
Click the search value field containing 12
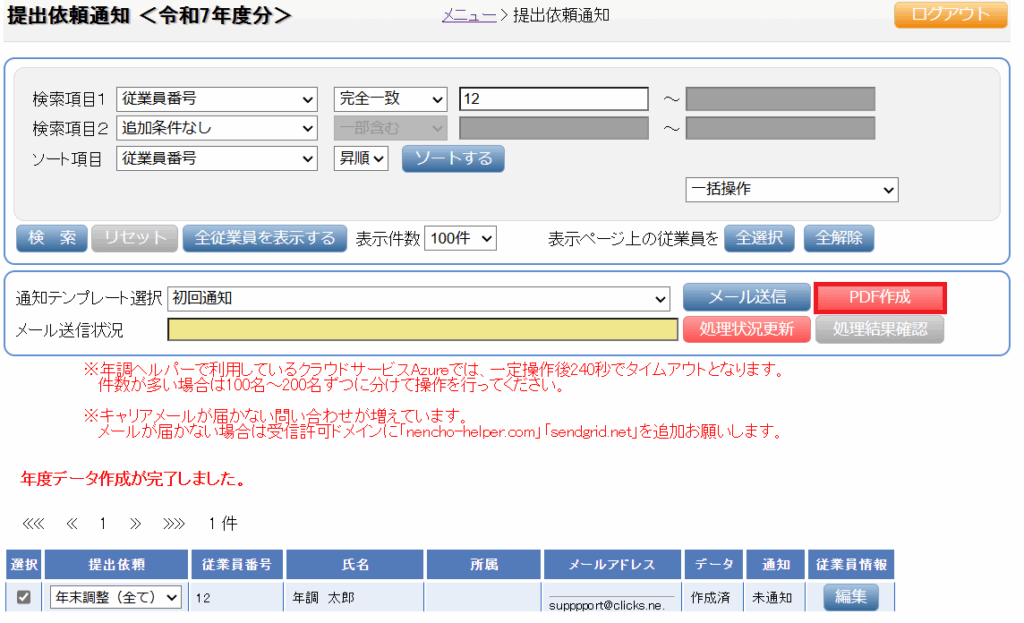554,99
